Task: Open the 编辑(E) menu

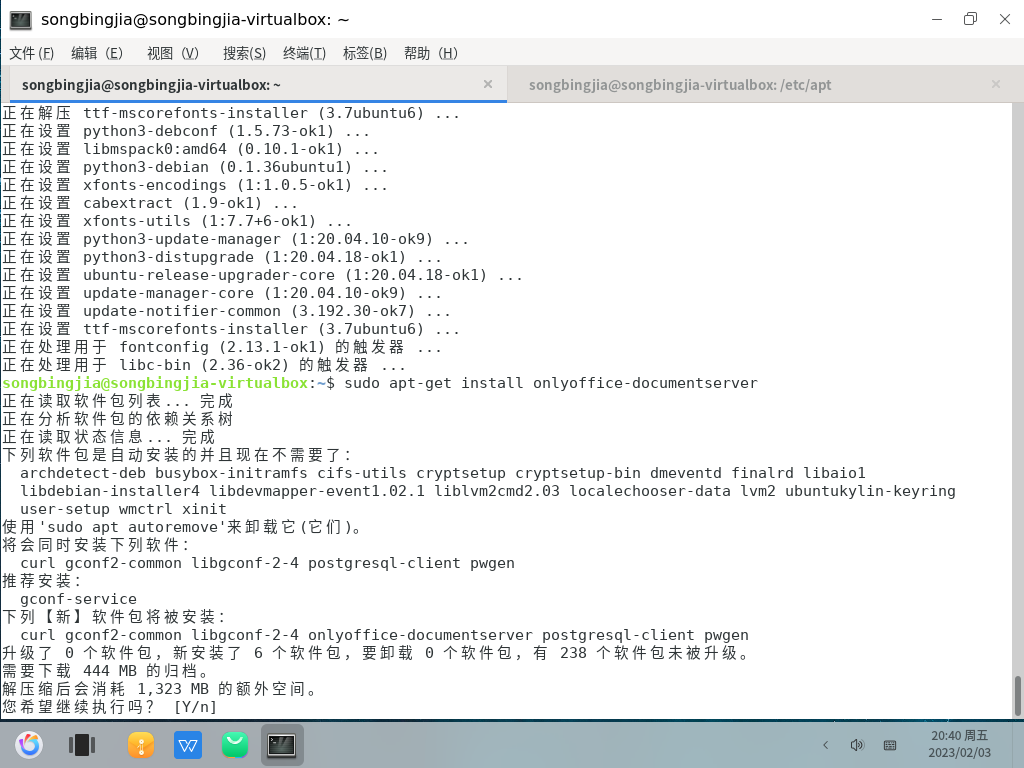Action: [x=97, y=53]
